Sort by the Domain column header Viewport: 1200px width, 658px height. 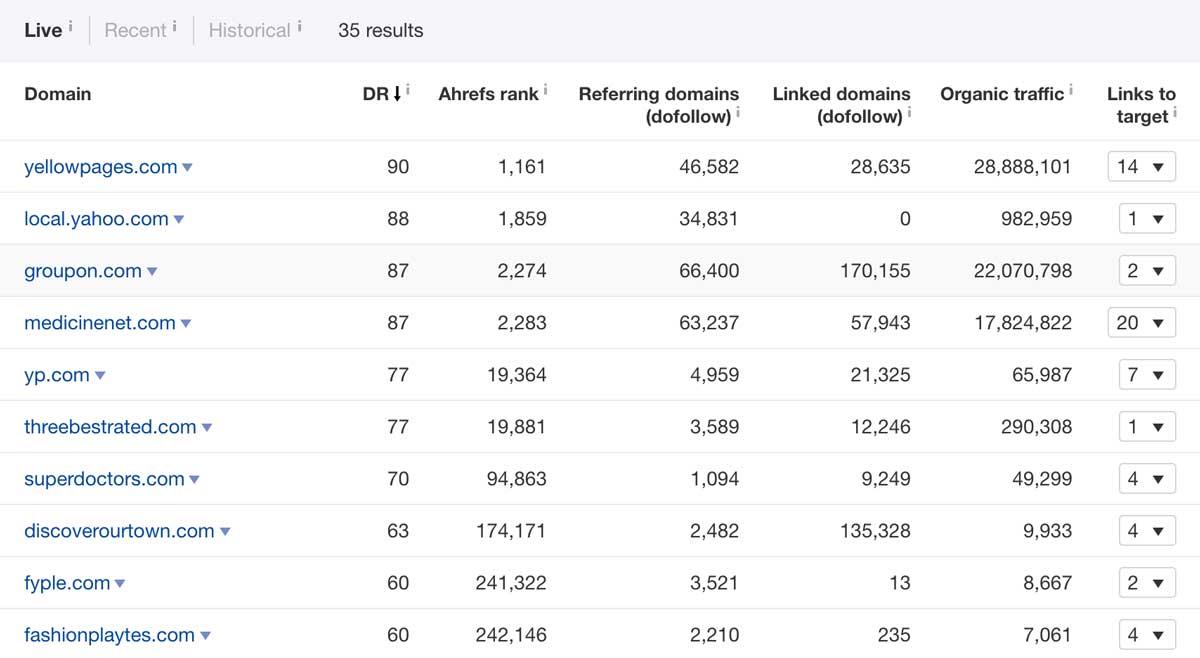pyautogui.click(x=57, y=94)
